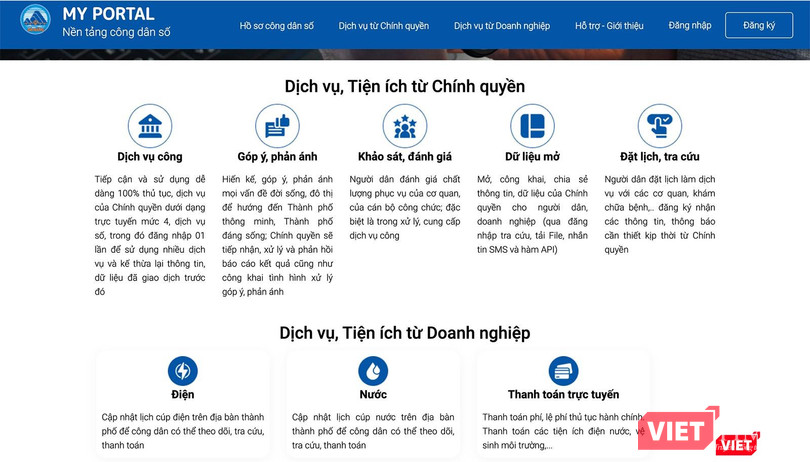The image size is (810, 462).
Task: Click the 'Dịch vụ, Tiện ích từ Chính quyền' heading
Action: point(405,86)
